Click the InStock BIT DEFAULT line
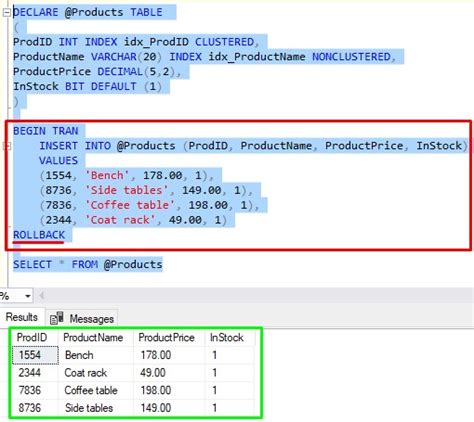 tap(87, 87)
